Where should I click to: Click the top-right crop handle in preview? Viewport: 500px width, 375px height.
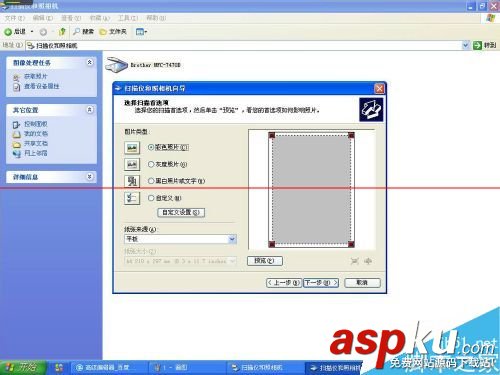tap(351, 135)
